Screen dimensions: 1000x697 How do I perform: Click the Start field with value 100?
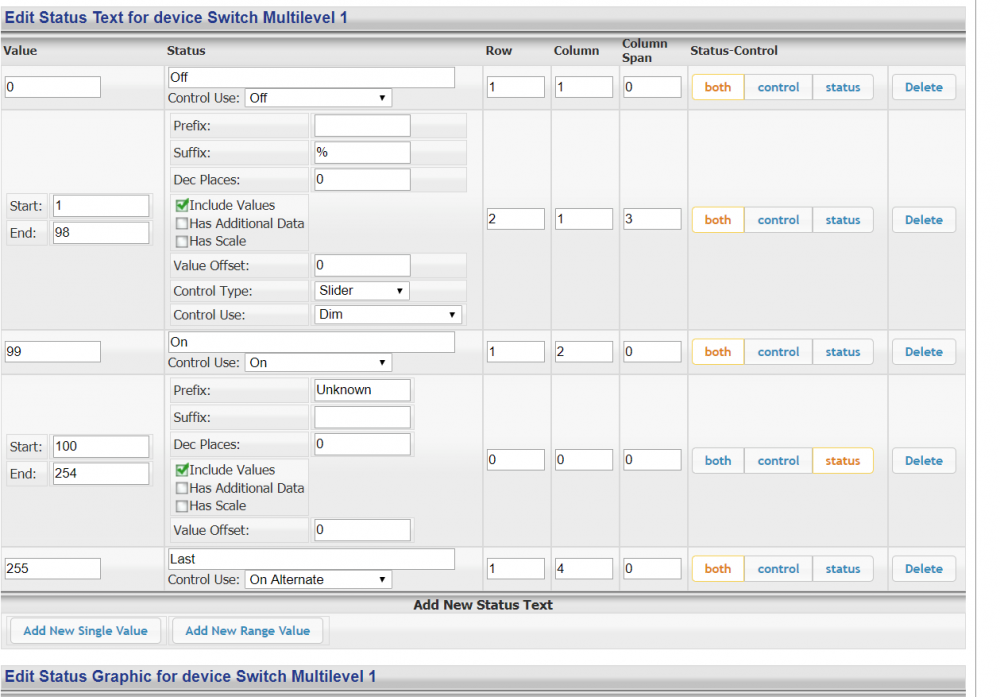[101, 446]
